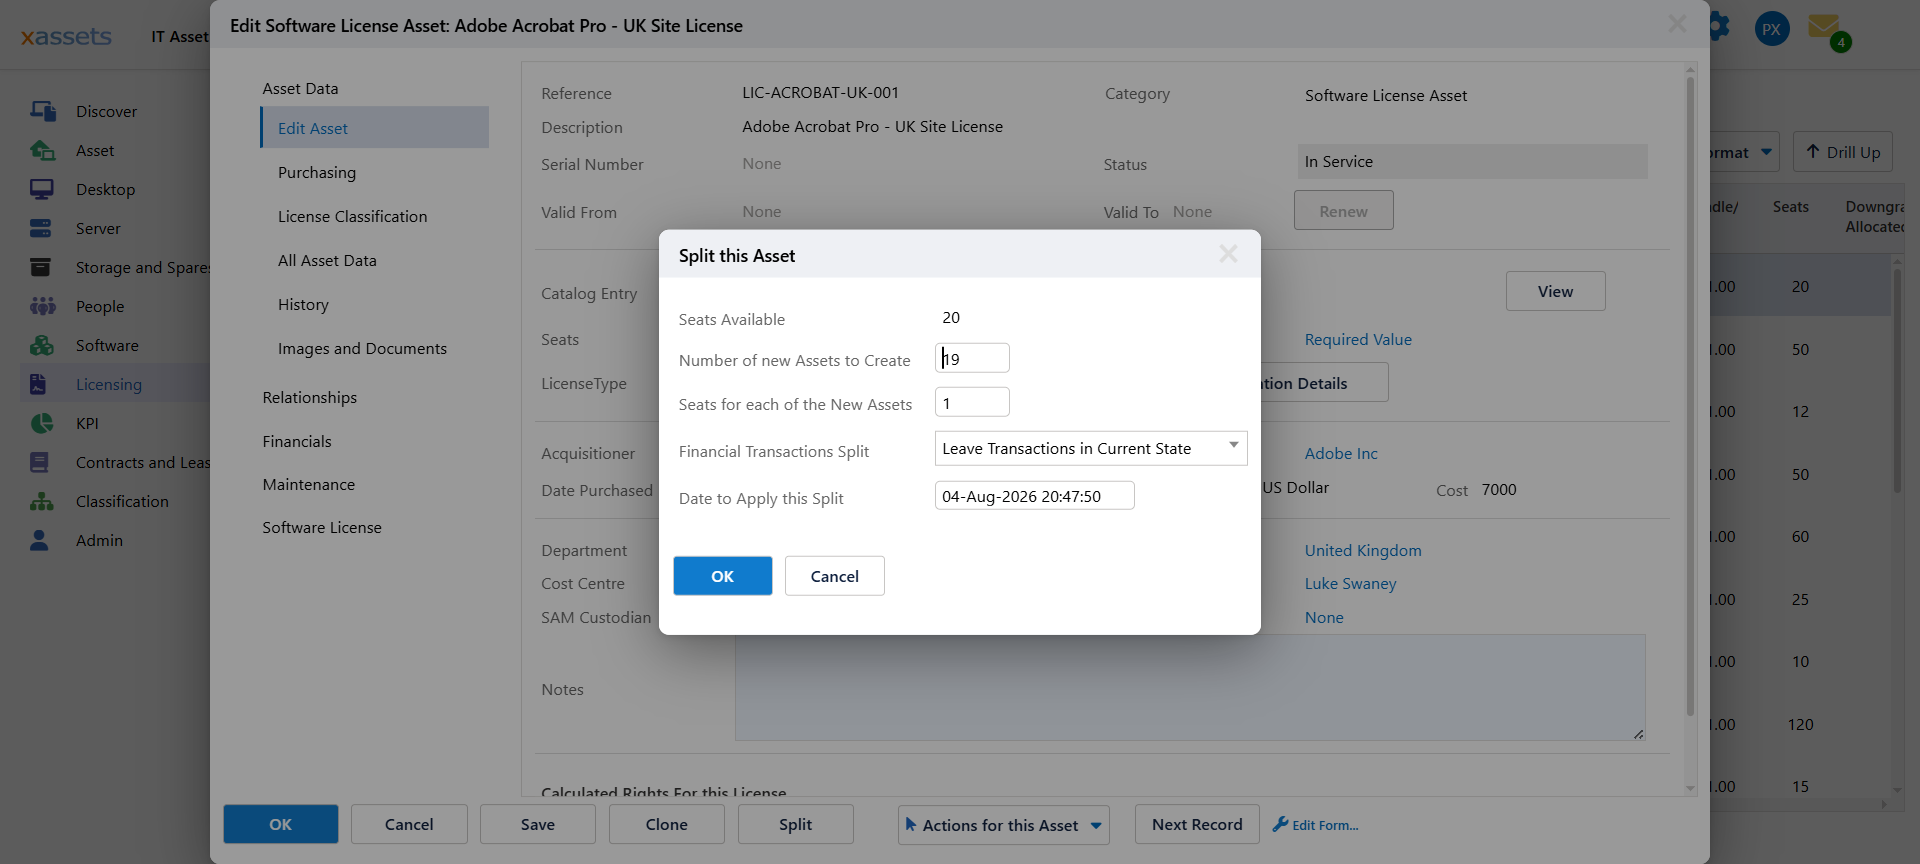Viewport: 1920px width, 864px height.
Task: Click the Contracts and Leases icon
Action: point(39,462)
